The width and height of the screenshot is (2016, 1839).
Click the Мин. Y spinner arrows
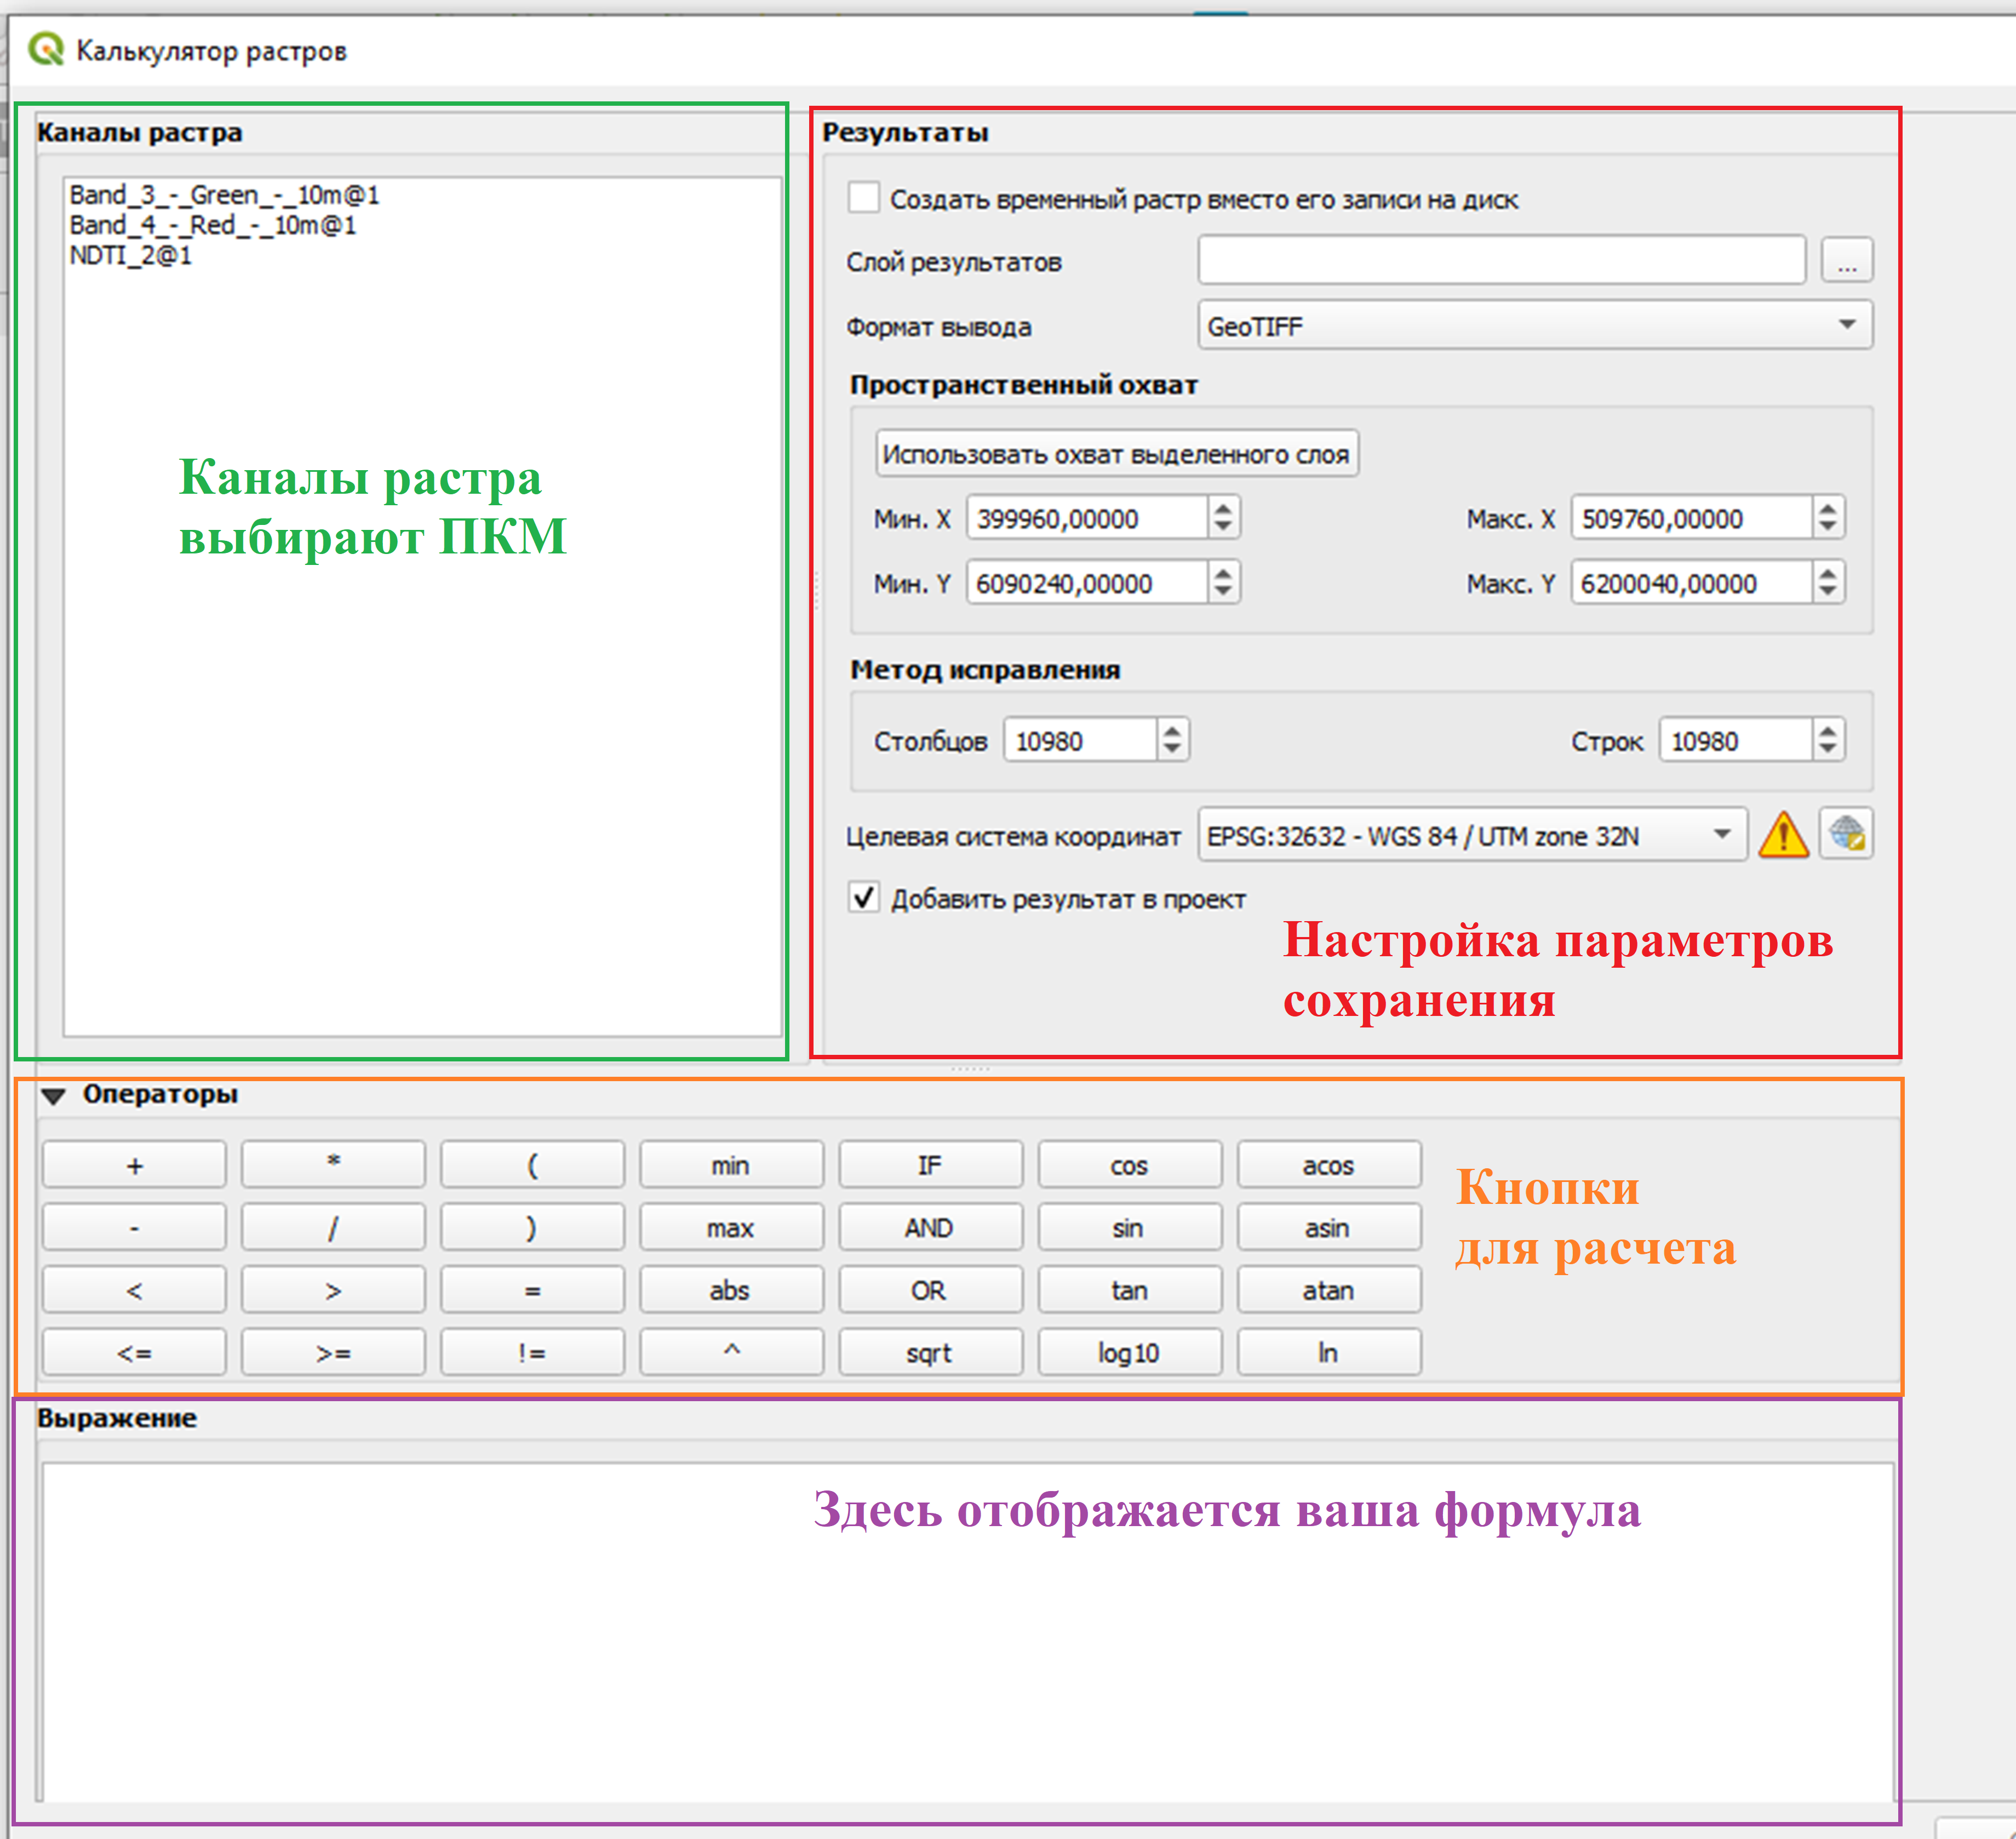point(1223,583)
